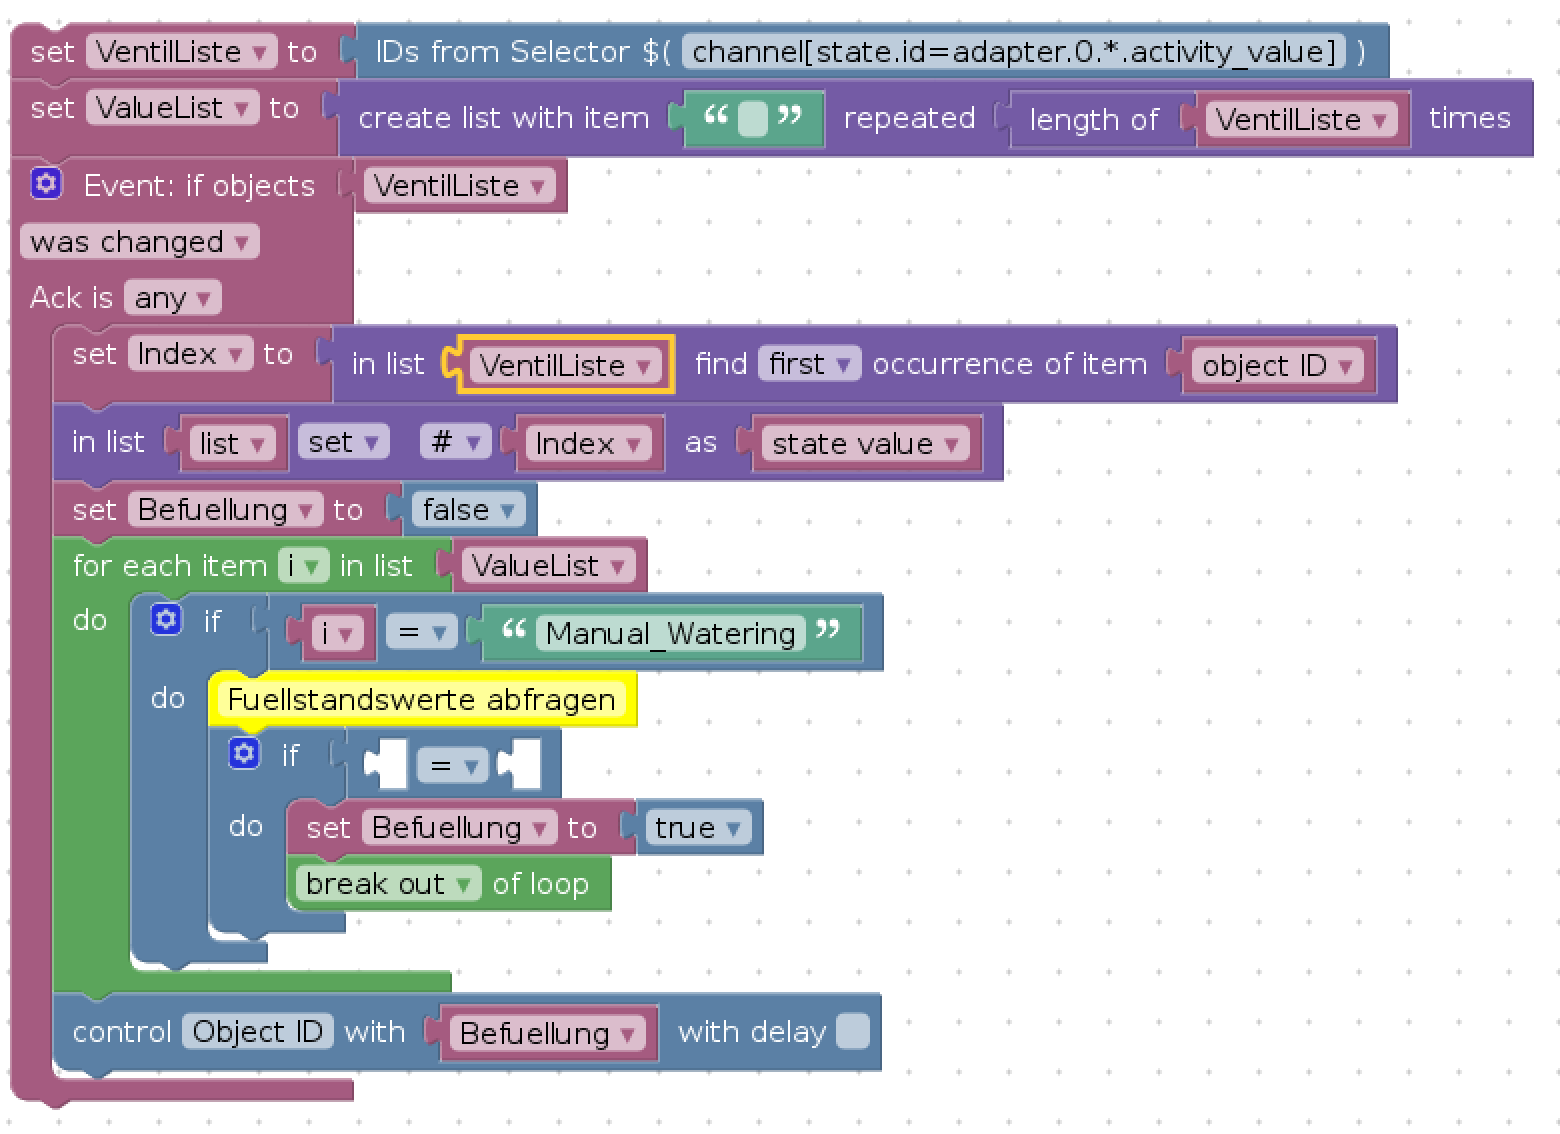The image size is (1560, 1134).
Task: Open 'object ID' dropdown in find block
Action: [1277, 366]
